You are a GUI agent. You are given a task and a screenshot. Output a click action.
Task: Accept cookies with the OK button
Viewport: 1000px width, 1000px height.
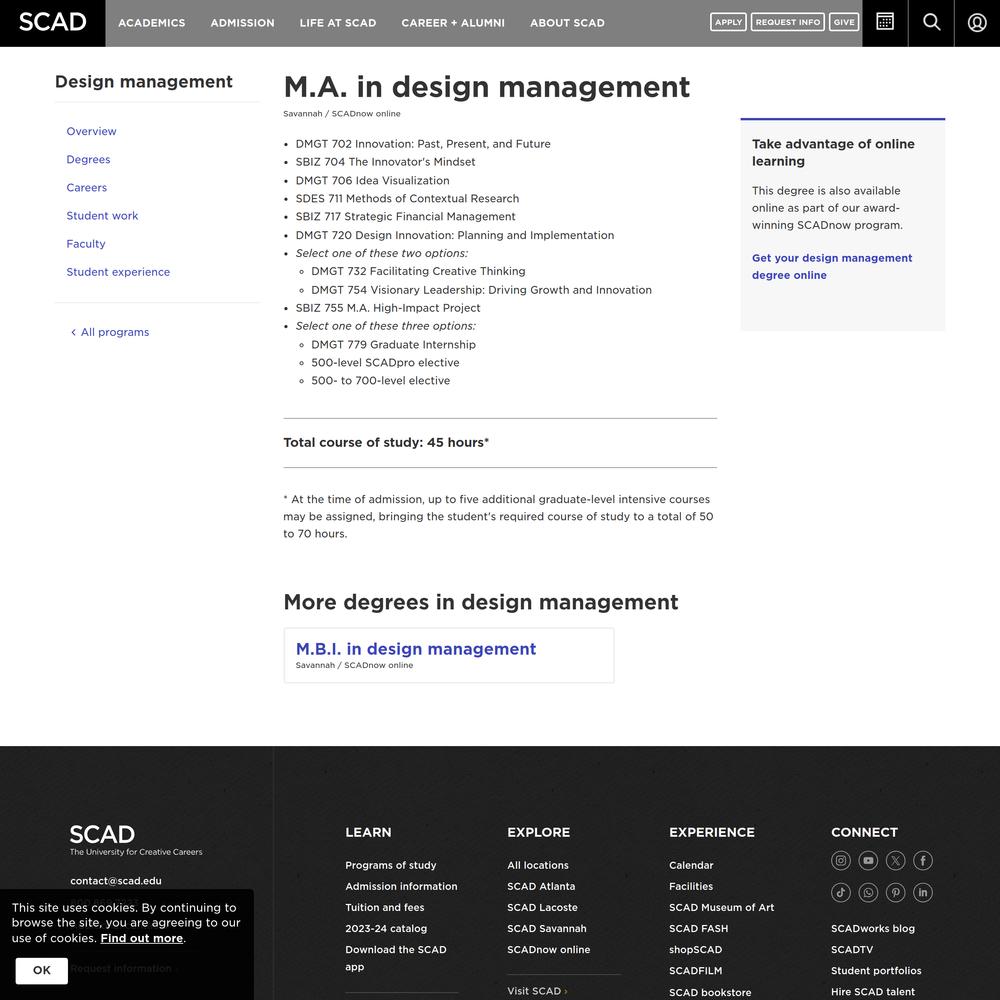(41, 970)
